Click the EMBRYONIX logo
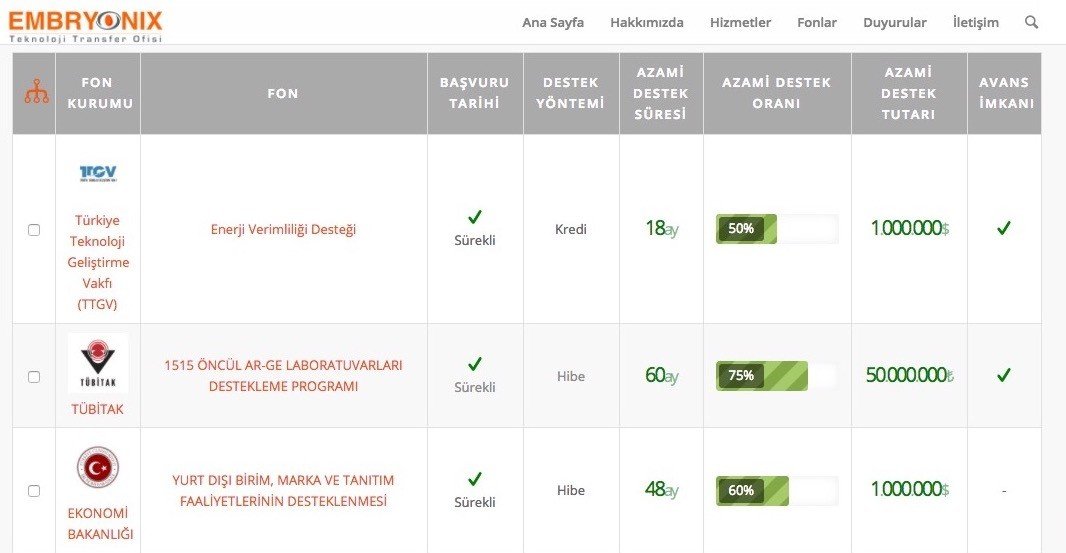The height and width of the screenshot is (553, 1066). point(85,22)
